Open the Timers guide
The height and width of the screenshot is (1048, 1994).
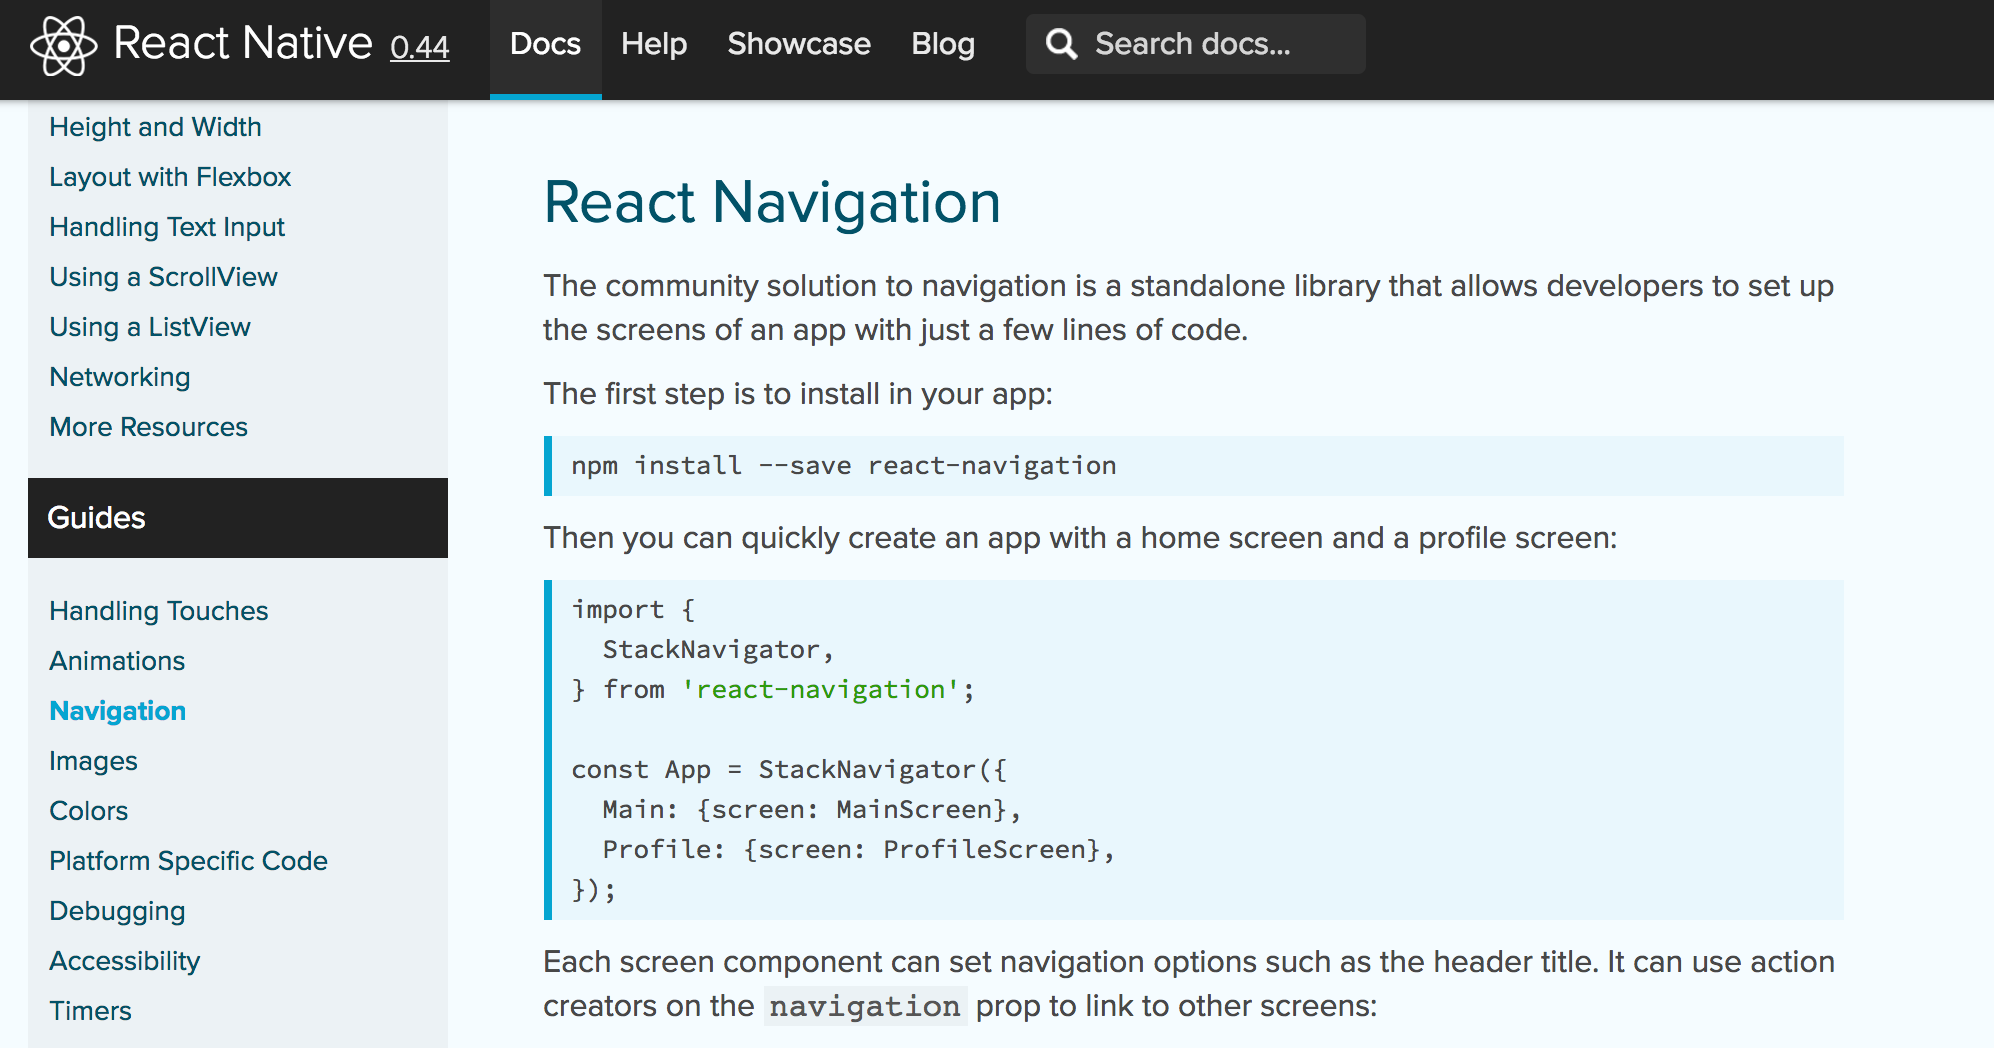91,1011
